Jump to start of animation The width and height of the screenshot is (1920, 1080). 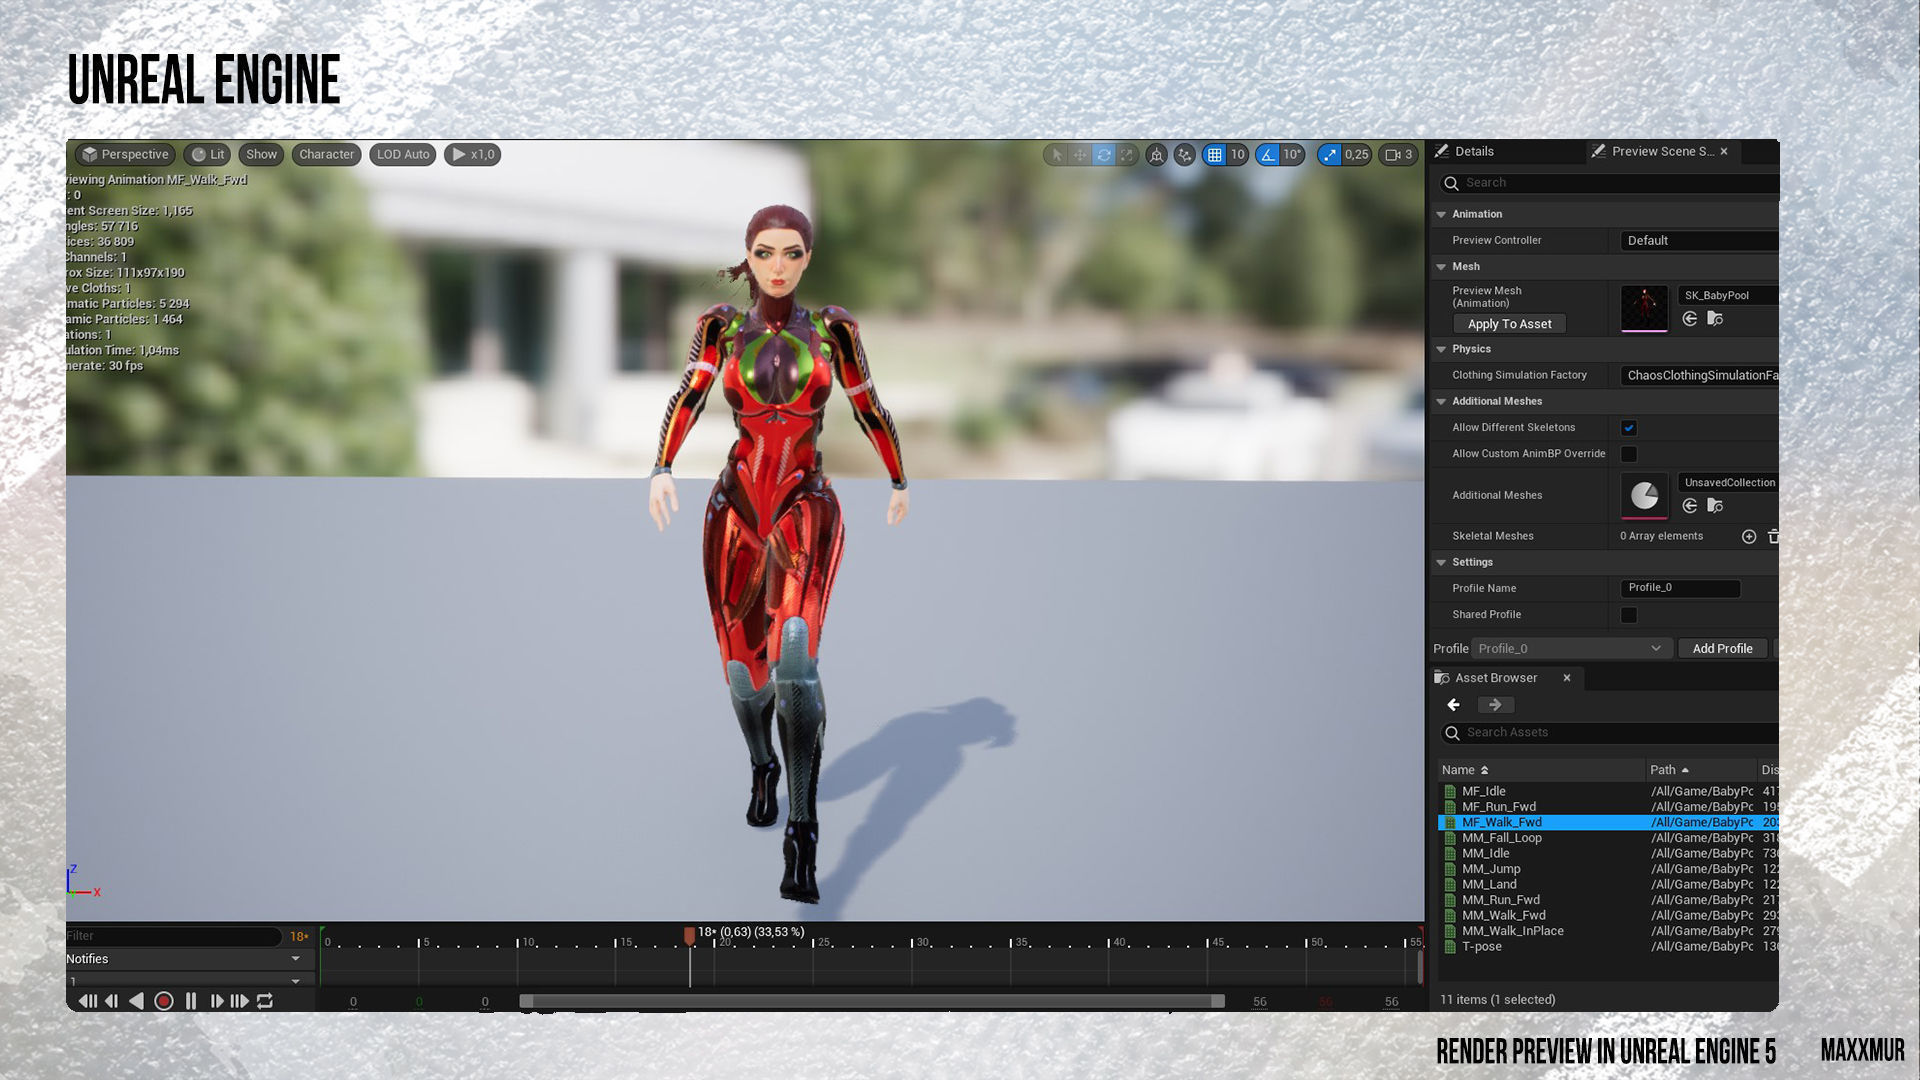coord(88,1001)
